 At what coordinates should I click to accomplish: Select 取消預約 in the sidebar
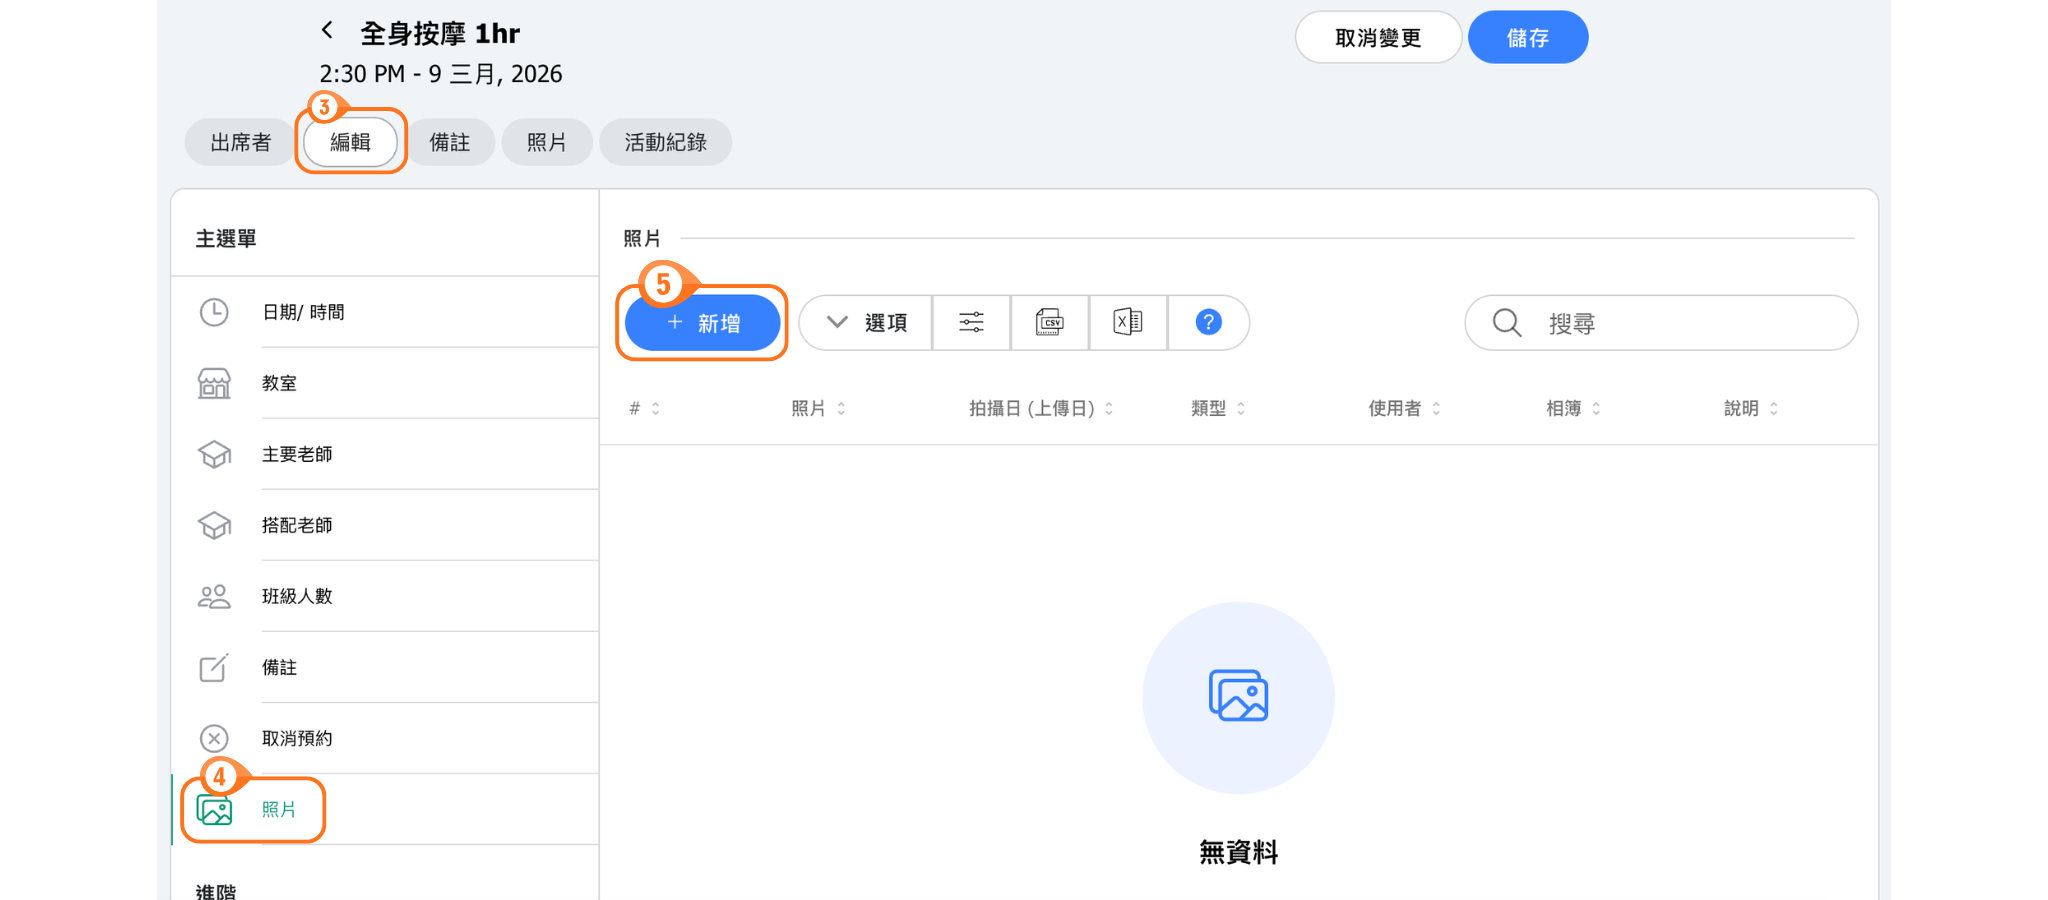[297, 738]
